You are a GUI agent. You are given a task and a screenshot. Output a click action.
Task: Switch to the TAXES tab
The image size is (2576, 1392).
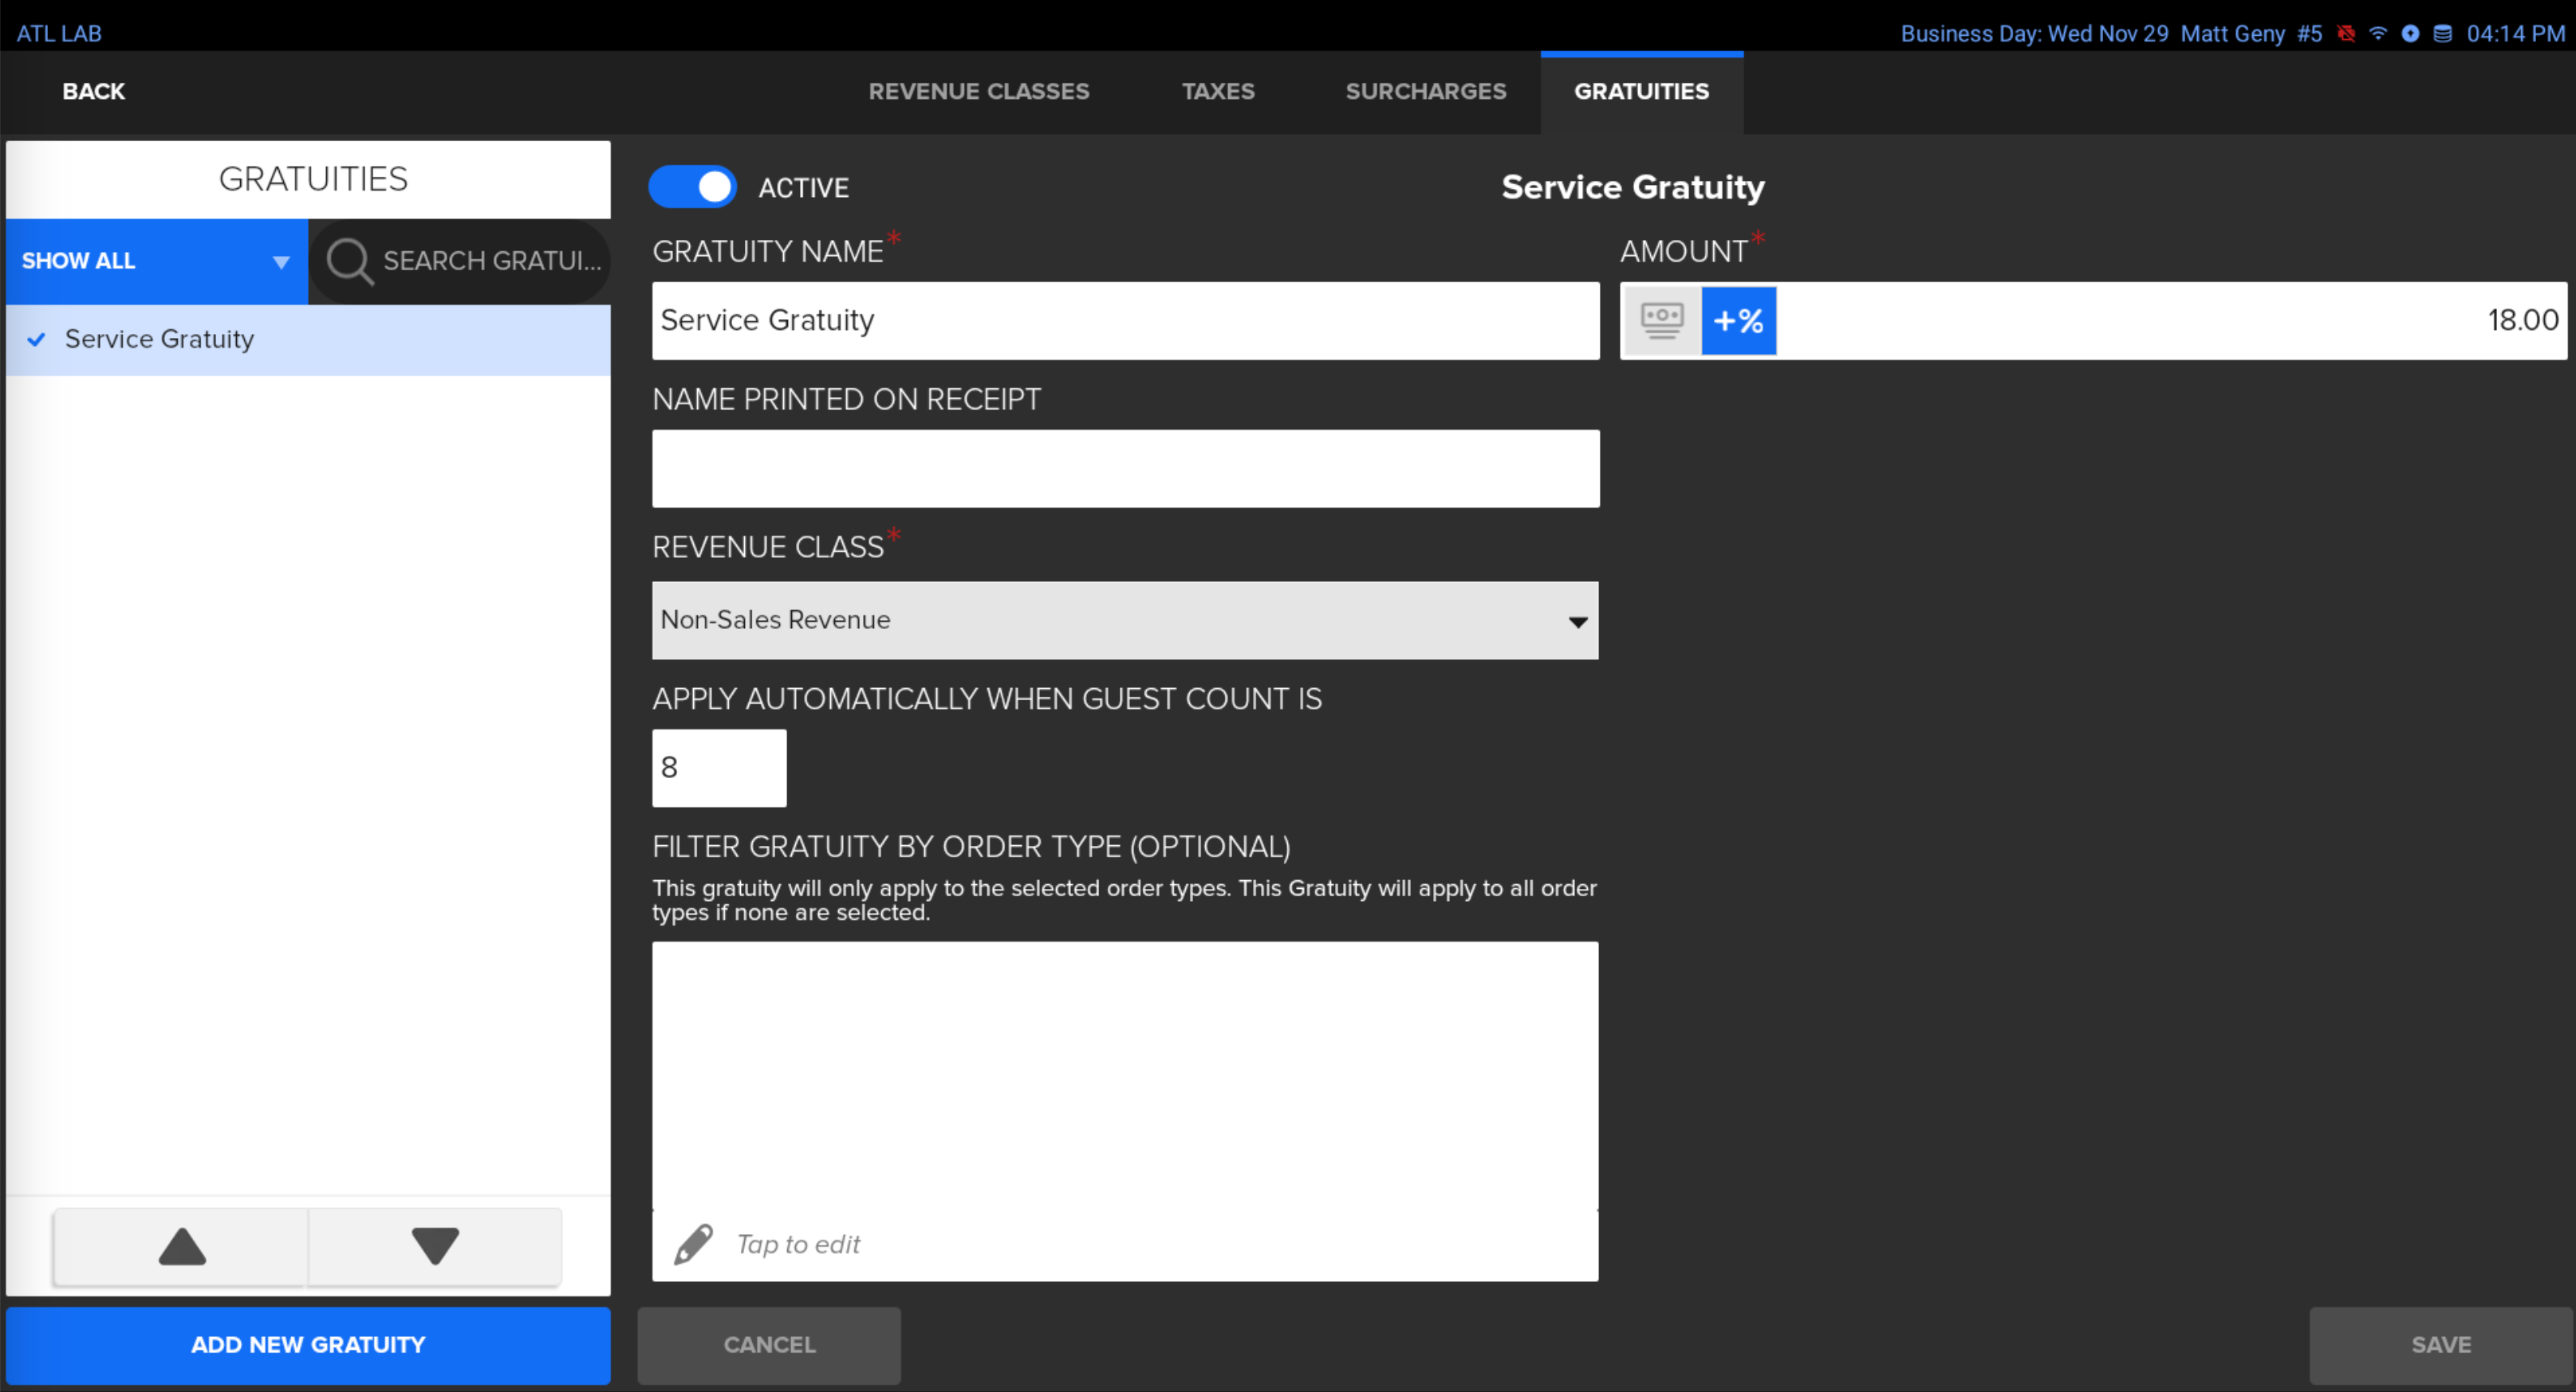click(1219, 92)
